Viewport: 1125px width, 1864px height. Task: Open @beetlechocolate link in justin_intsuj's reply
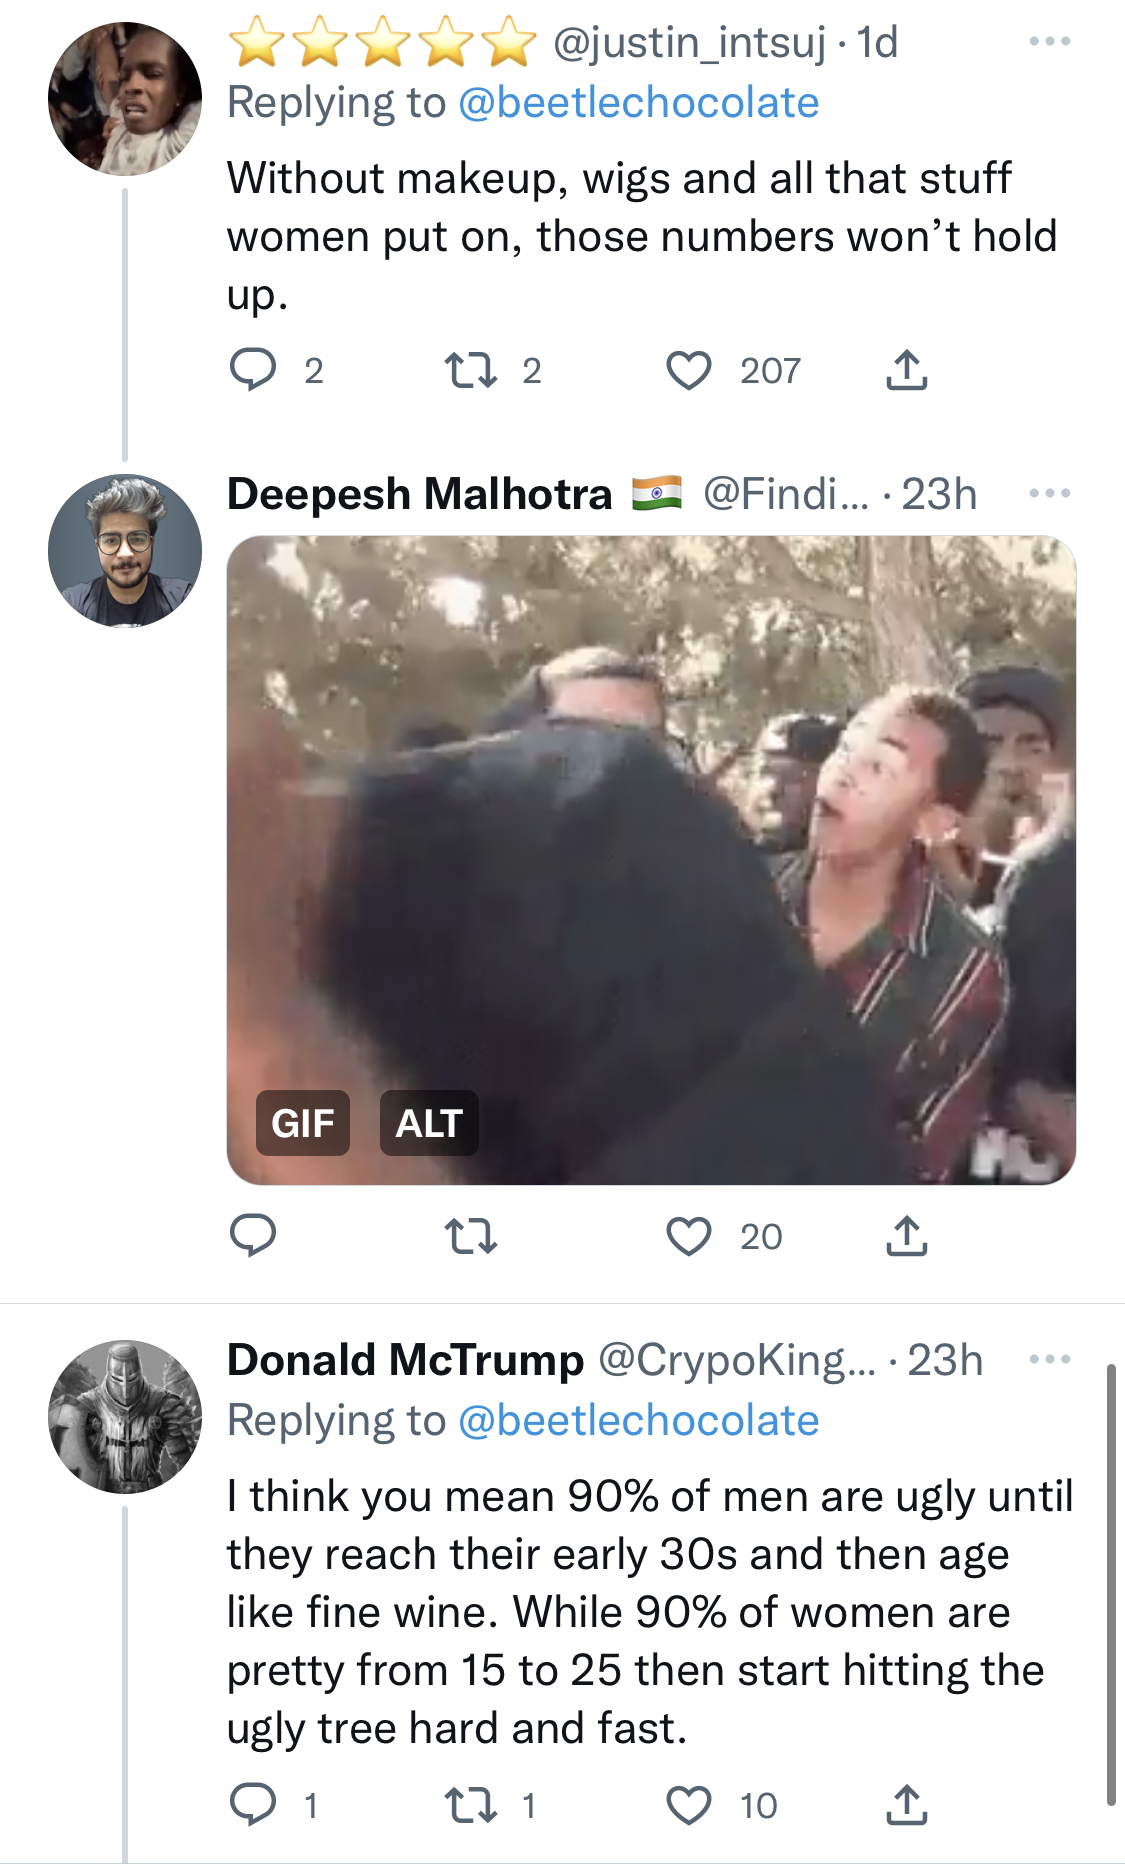coord(638,103)
